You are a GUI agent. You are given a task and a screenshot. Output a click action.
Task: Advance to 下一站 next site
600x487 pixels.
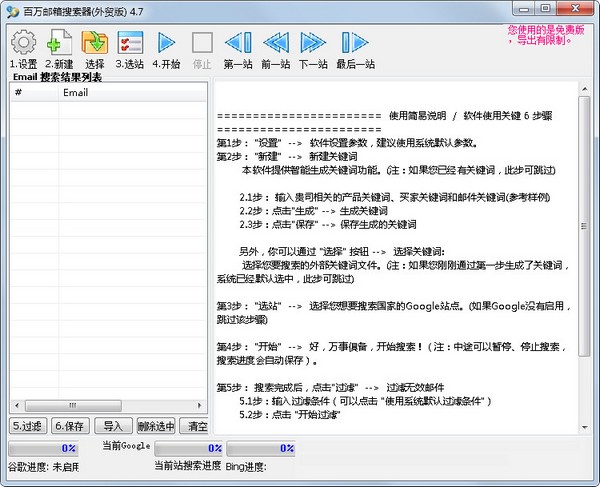(x=315, y=43)
